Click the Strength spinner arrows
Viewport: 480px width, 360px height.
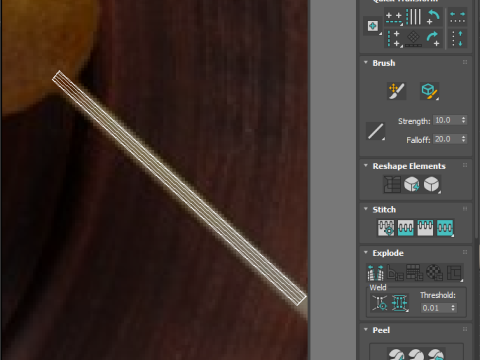coord(463,120)
